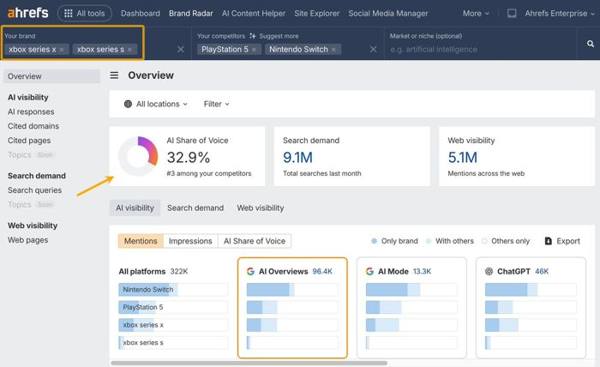This screenshot has height=367, width=600.
Task: Toggle the sidebar with hamburger icon
Action: pos(114,75)
